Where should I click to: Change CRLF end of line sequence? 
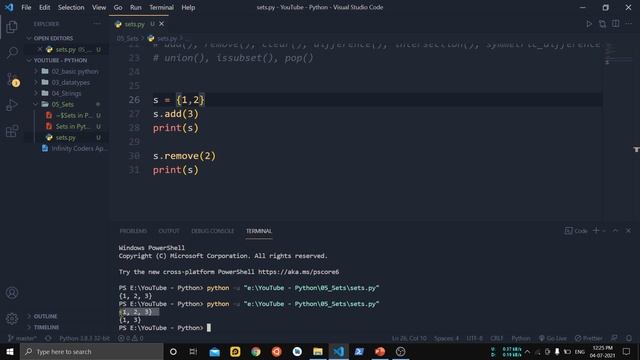497,338
